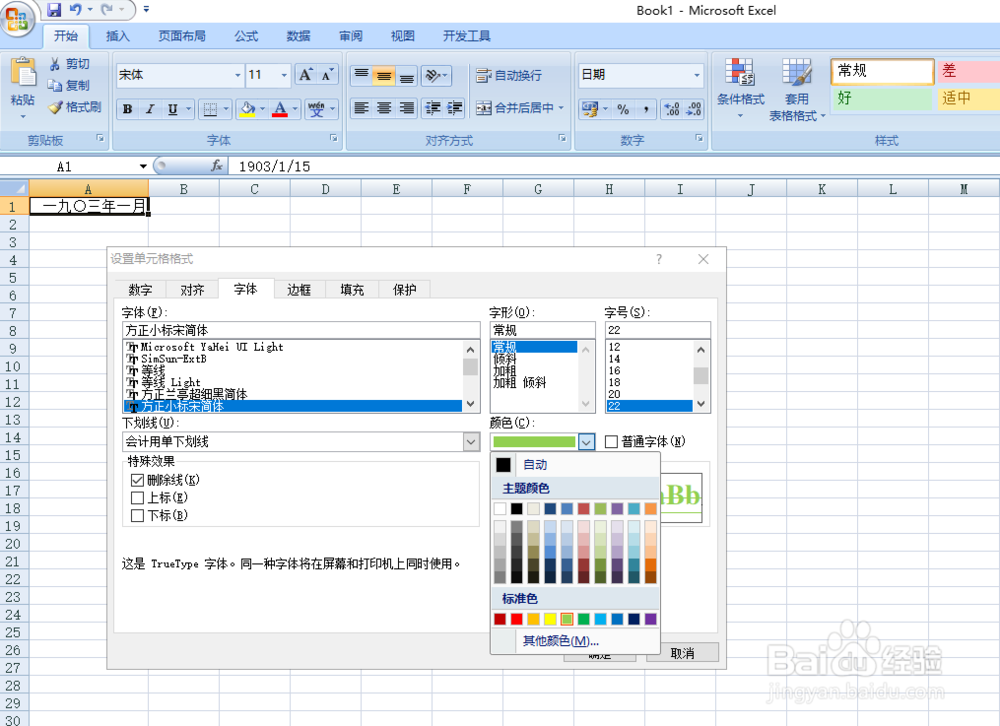Click the cell borders icon
Viewport: 1000px width, 726px height.
coord(210,109)
